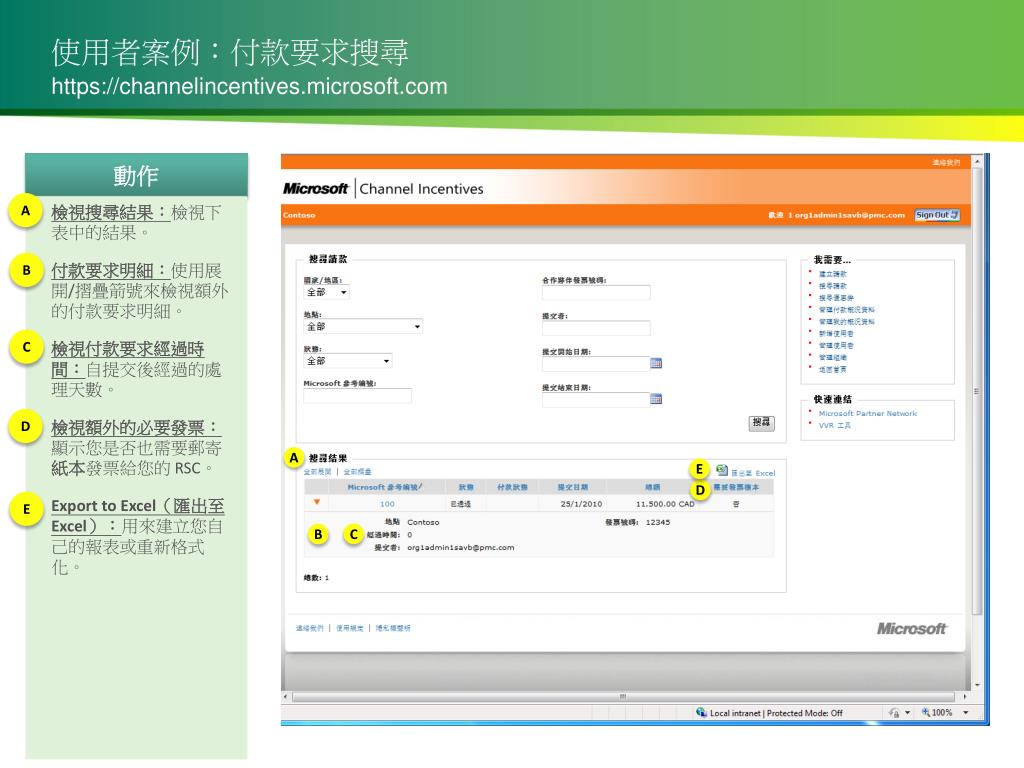Sort by the 狀態 status column header
This screenshot has height=768, width=1024.
[x=466, y=487]
